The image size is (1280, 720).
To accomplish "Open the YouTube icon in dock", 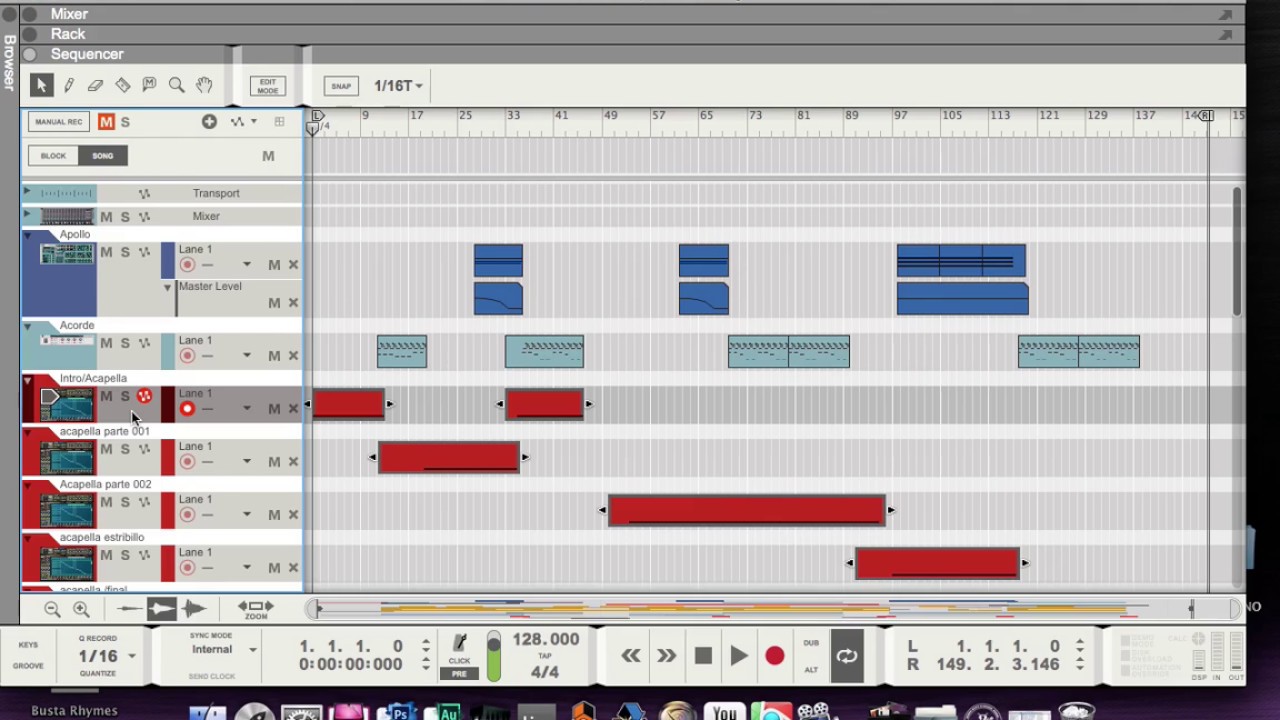I will pos(725,711).
